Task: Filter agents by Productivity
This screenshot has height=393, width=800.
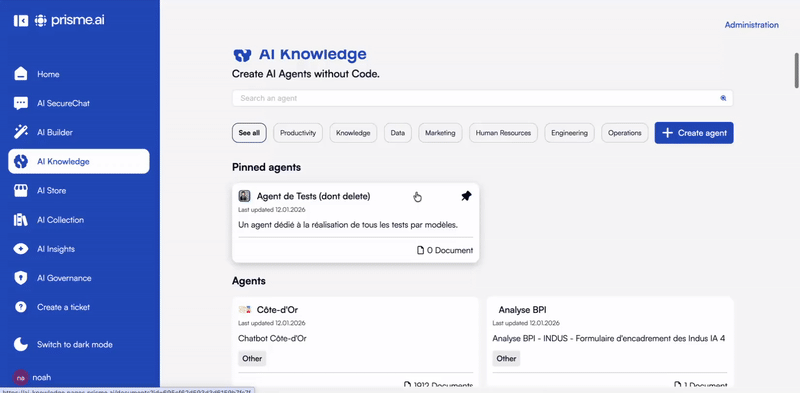Action: click(298, 133)
